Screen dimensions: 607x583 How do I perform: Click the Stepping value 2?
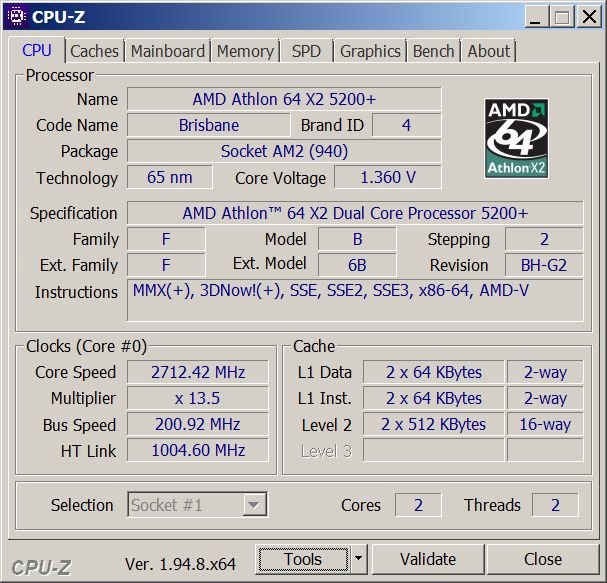click(x=544, y=239)
